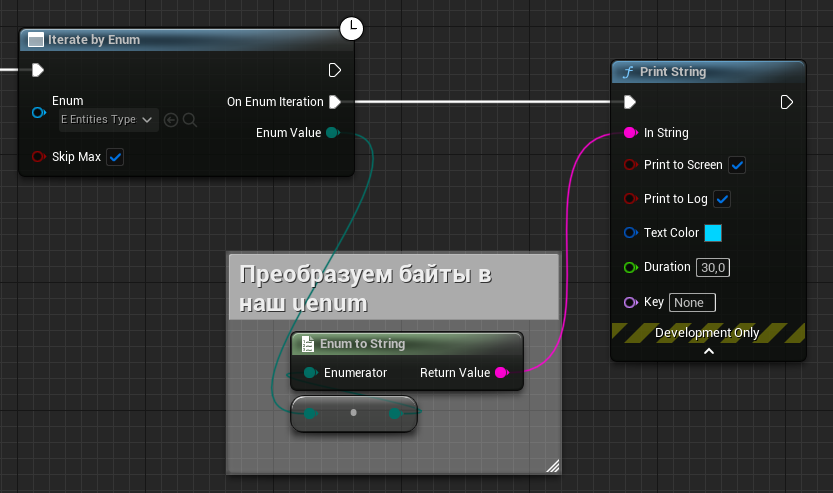Click the Key name input field

(x=692, y=302)
